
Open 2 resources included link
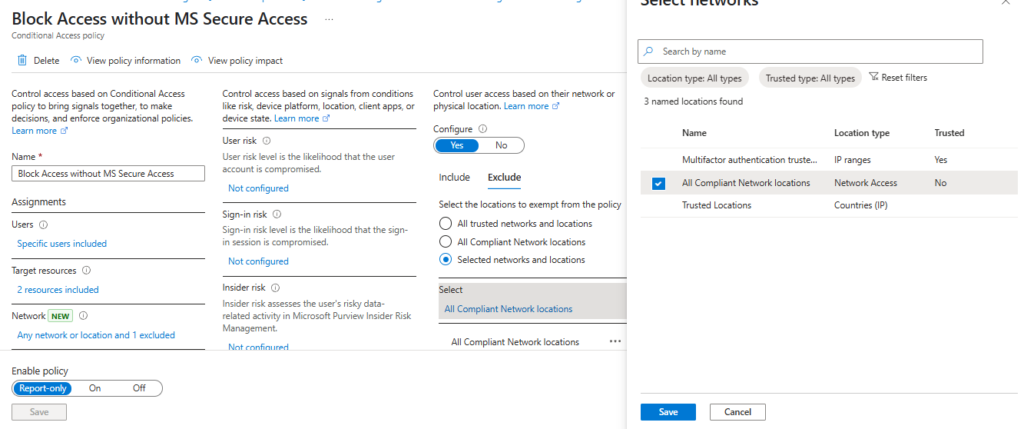click(x=58, y=289)
